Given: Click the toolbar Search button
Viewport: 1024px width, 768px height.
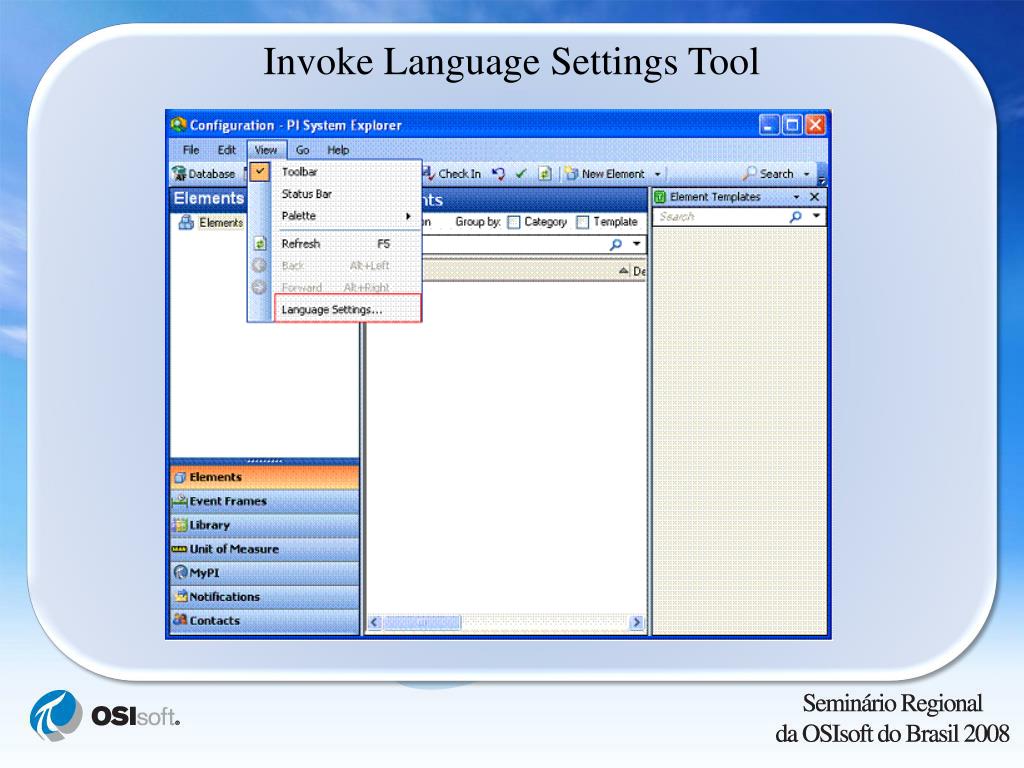Looking at the screenshot, I should click(769, 174).
